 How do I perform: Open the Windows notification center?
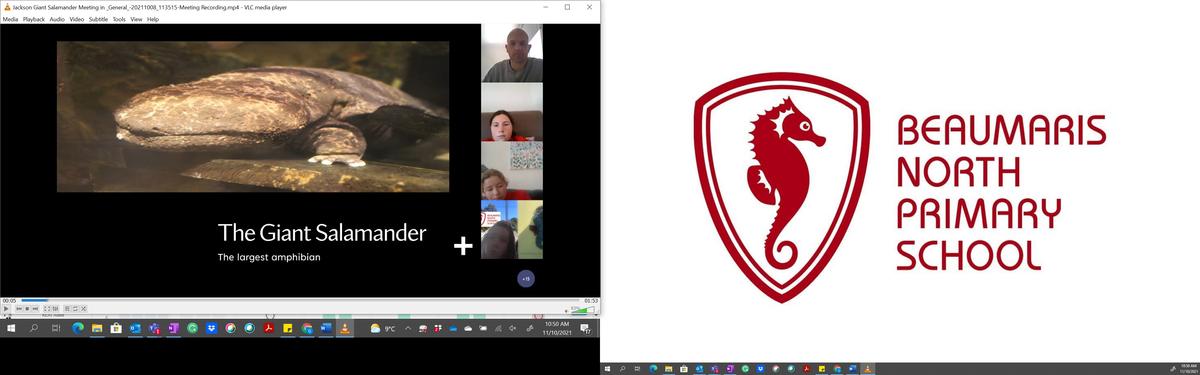[x=586, y=329]
